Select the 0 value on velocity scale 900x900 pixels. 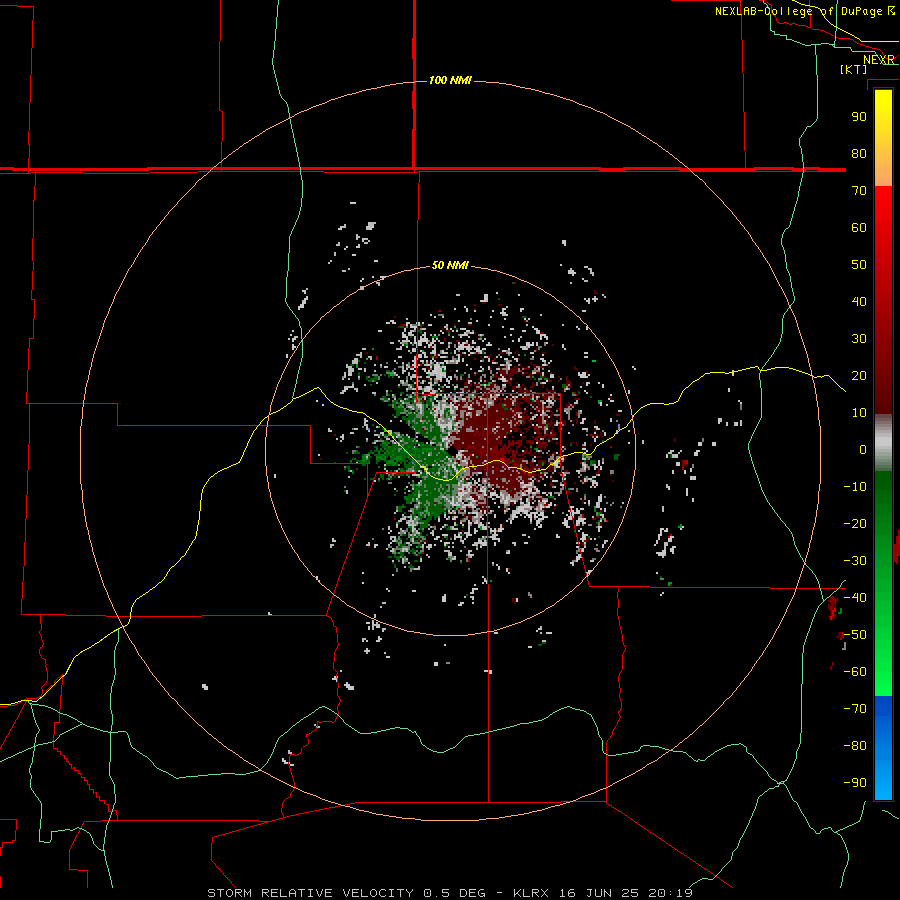pos(863,449)
